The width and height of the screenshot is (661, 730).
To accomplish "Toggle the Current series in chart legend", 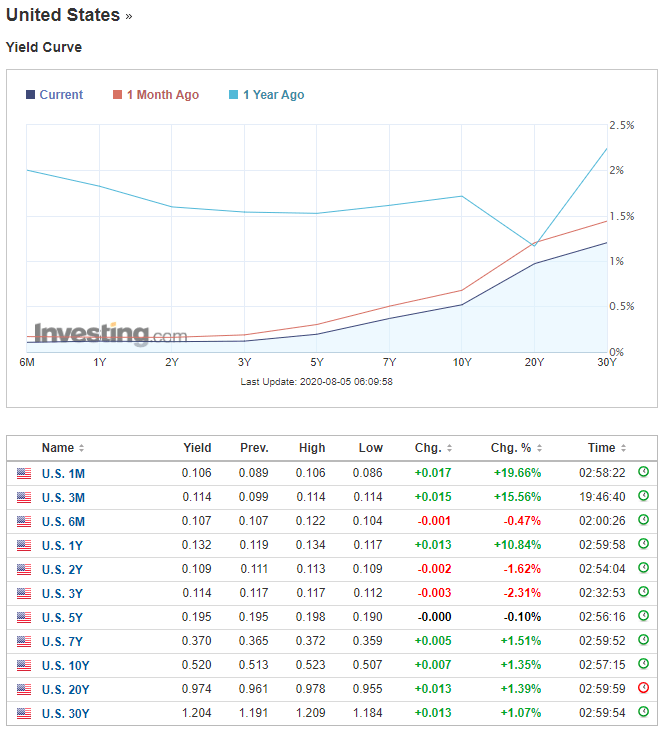I will pyautogui.click(x=60, y=95).
